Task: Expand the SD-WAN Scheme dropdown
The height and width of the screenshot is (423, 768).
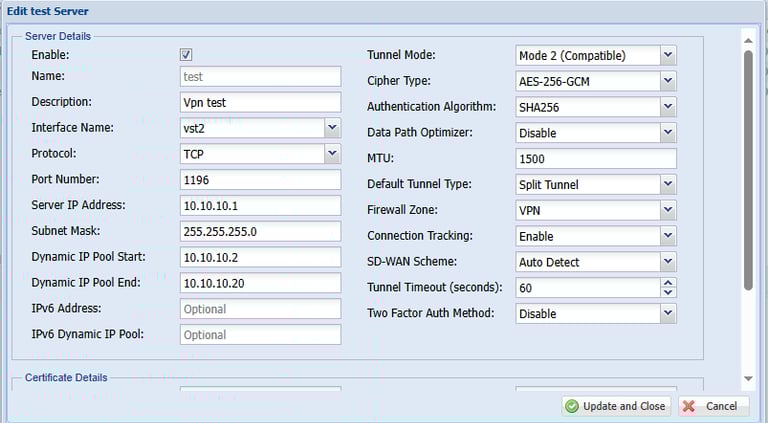Action: 668,263
